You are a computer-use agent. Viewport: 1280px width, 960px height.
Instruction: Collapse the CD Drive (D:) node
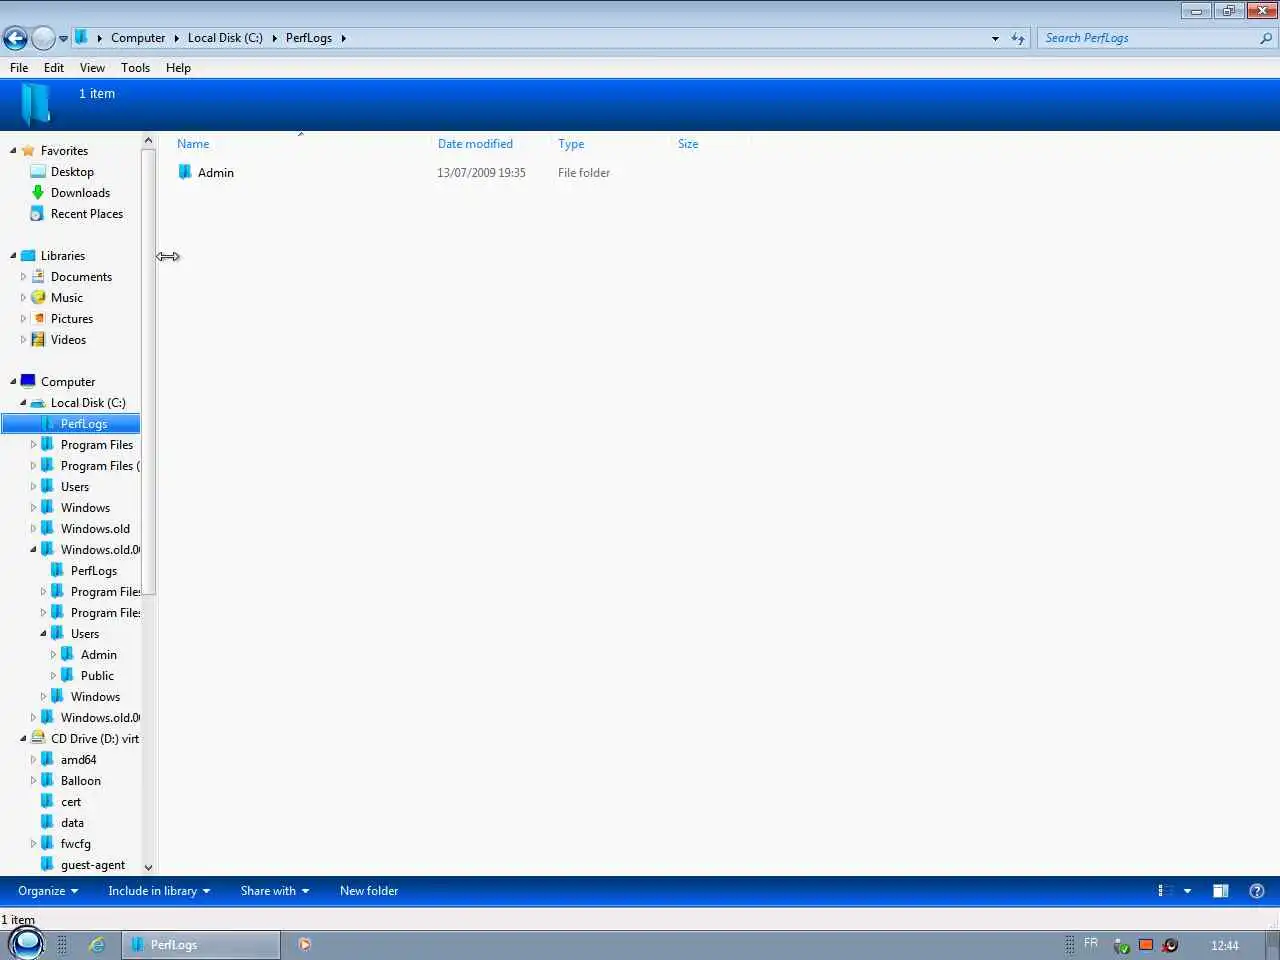pos(23,739)
